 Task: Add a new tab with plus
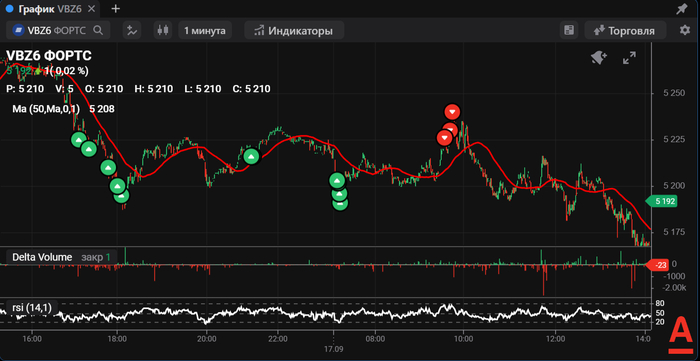[x=116, y=8]
